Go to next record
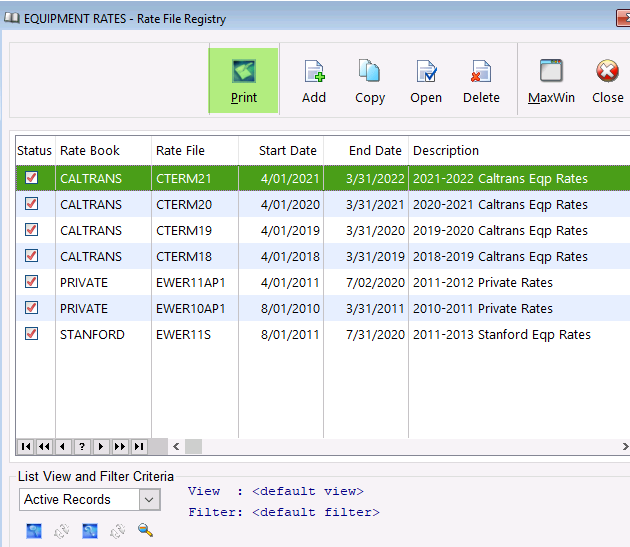Screen dimensions: 630x547 (x=101, y=447)
